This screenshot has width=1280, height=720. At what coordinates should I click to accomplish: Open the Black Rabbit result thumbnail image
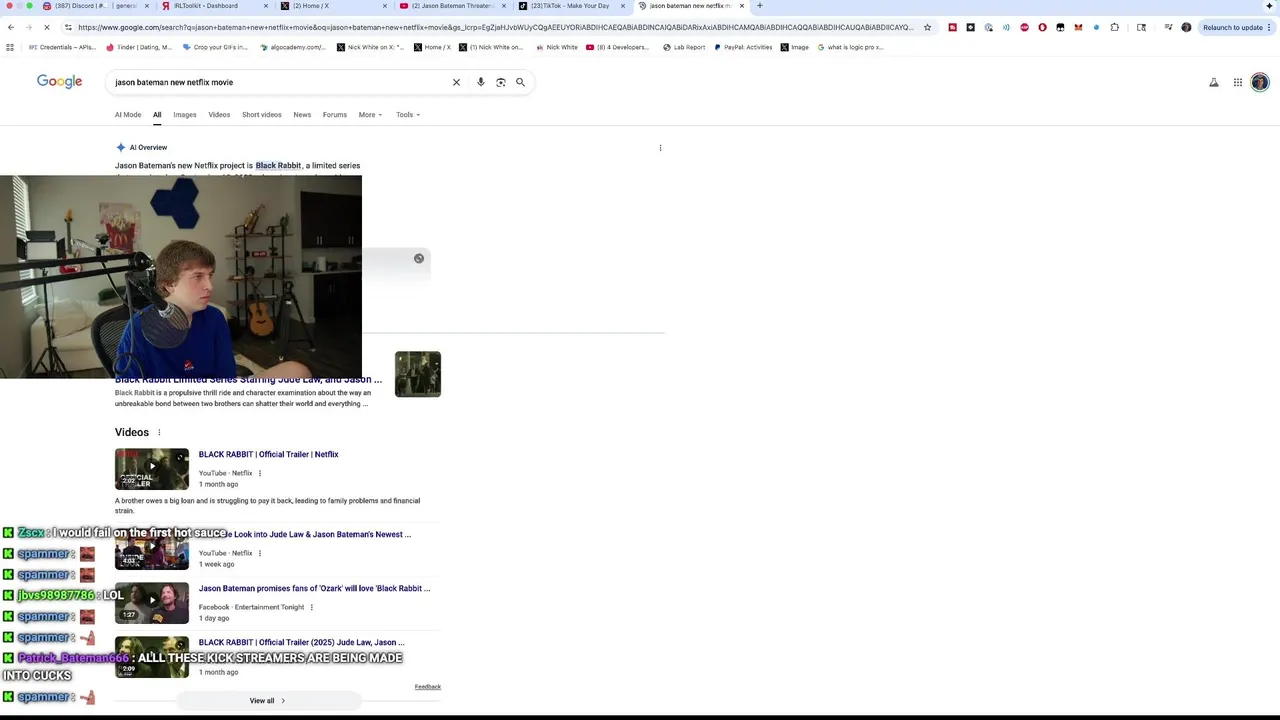[x=418, y=374]
